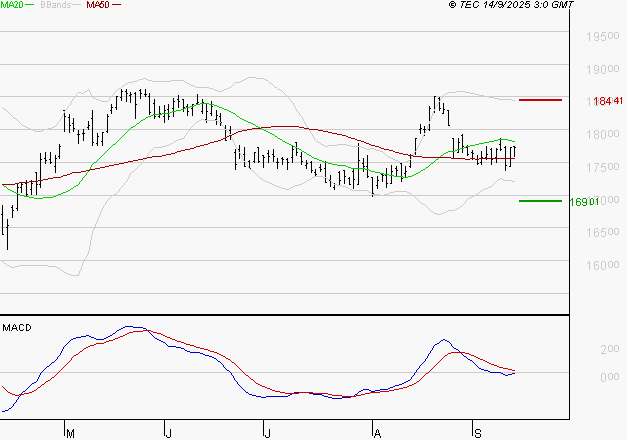Click the green support line marker
The height and width of the screenshot is (440, 627).
click(540, 201)
